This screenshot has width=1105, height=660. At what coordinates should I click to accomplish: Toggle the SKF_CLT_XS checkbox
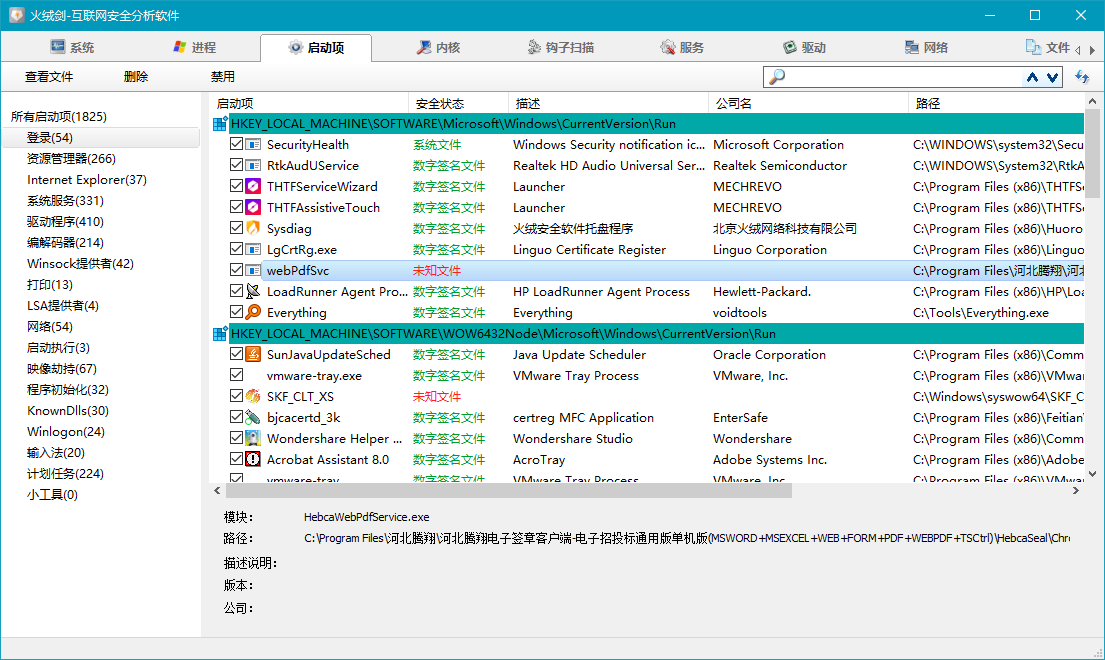pos(237,395)
